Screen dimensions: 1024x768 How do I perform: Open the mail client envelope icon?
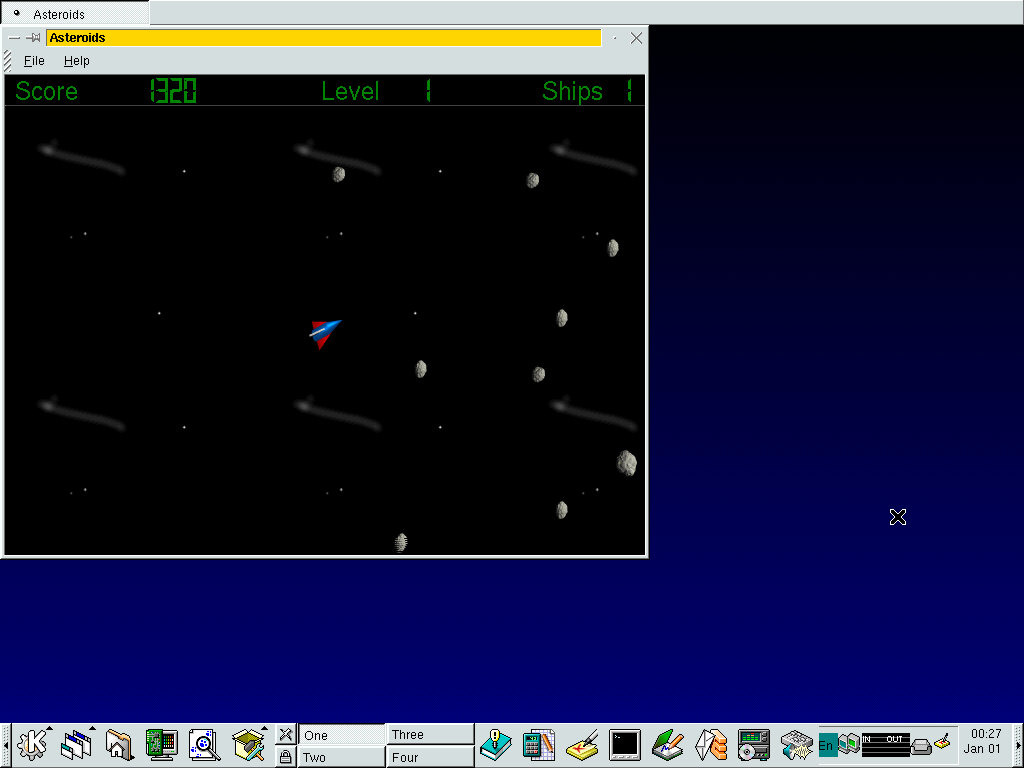(x=711, y=744)
